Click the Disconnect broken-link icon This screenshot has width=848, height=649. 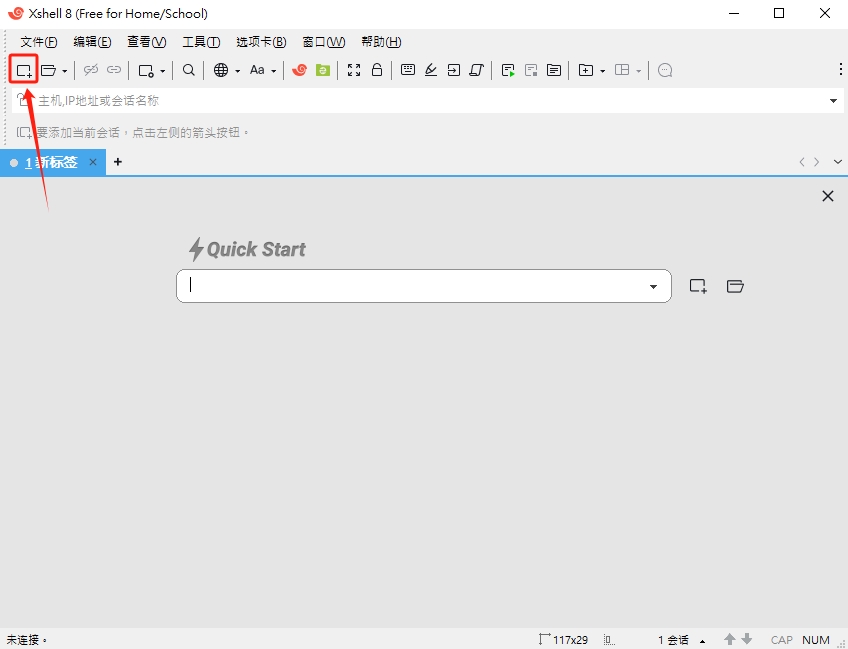point(91,70)
